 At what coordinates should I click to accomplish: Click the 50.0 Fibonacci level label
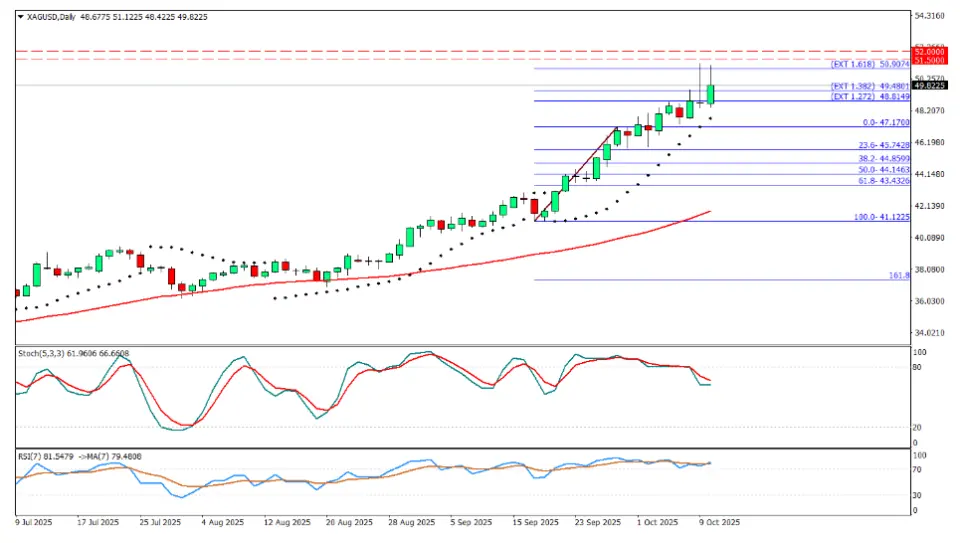coord(881,170)
